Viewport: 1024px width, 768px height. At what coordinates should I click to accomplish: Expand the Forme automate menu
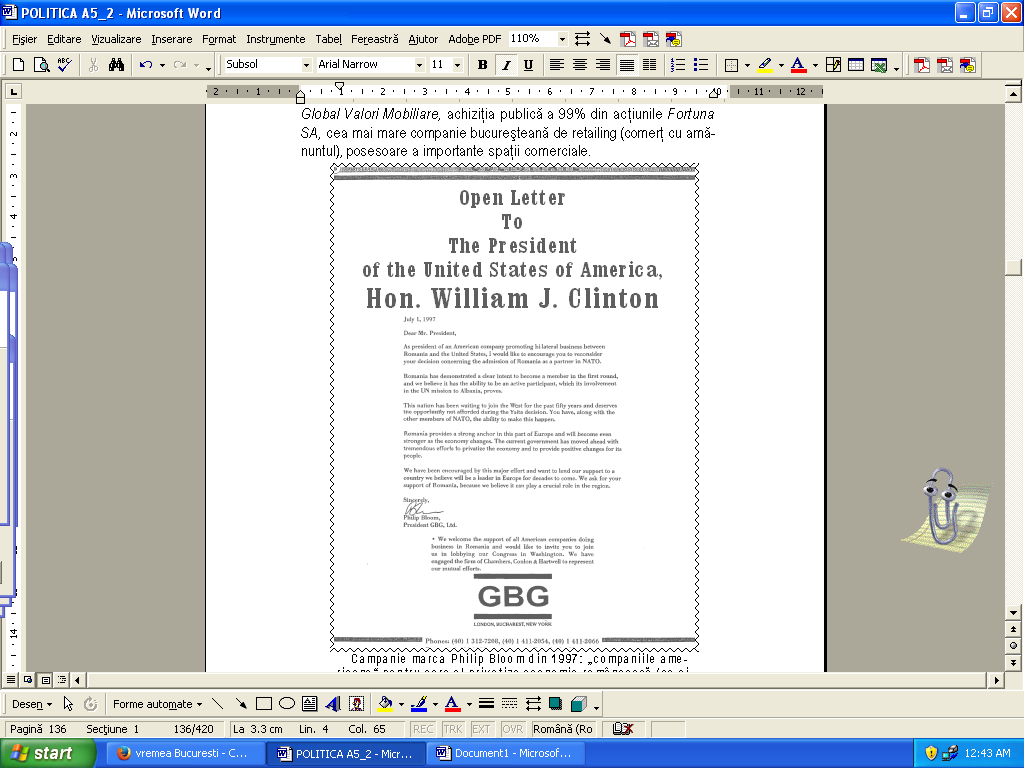tap(157, 704)
